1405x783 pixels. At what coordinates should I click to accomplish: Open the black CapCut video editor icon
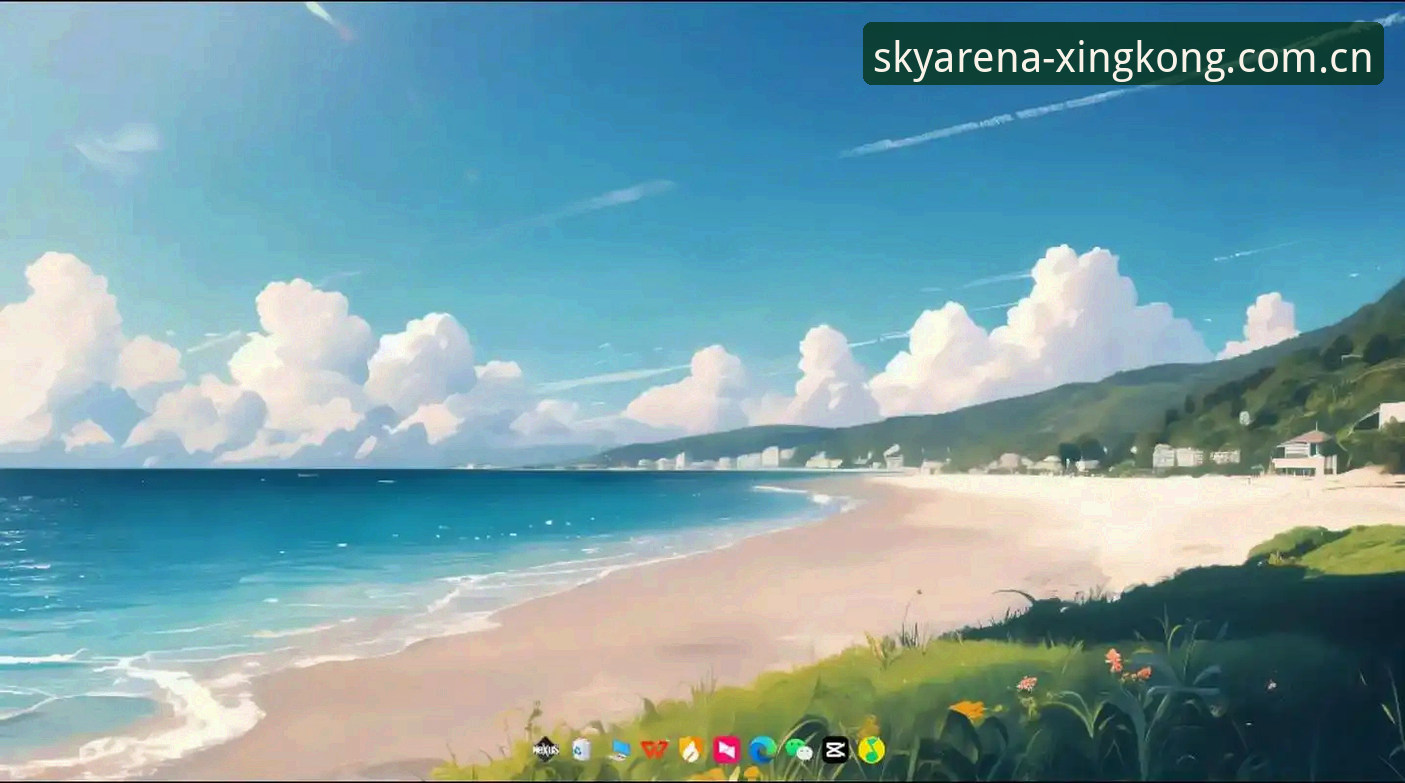[x=835, y=749]
